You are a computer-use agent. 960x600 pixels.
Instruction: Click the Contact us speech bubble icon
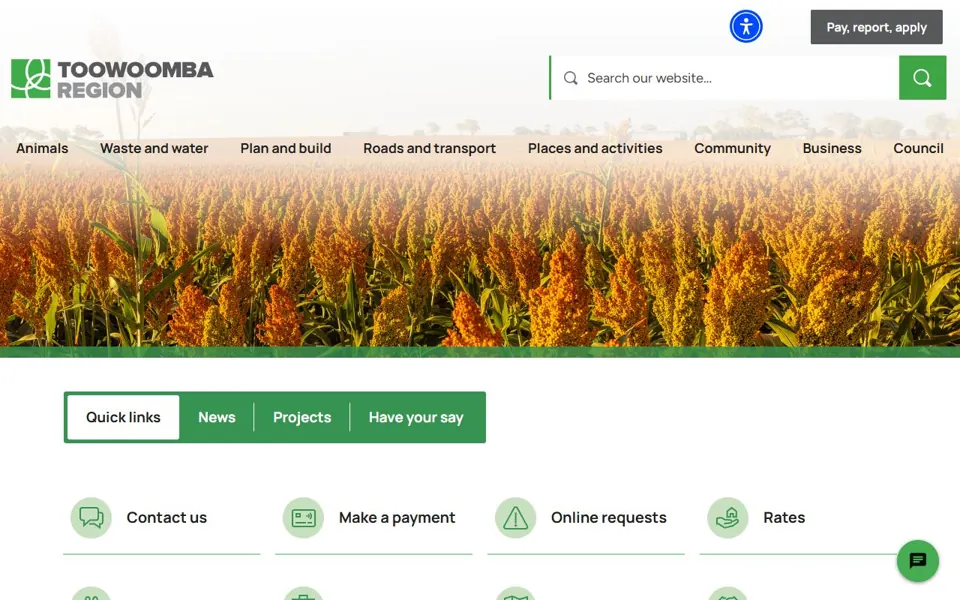(x=91, y=518)
